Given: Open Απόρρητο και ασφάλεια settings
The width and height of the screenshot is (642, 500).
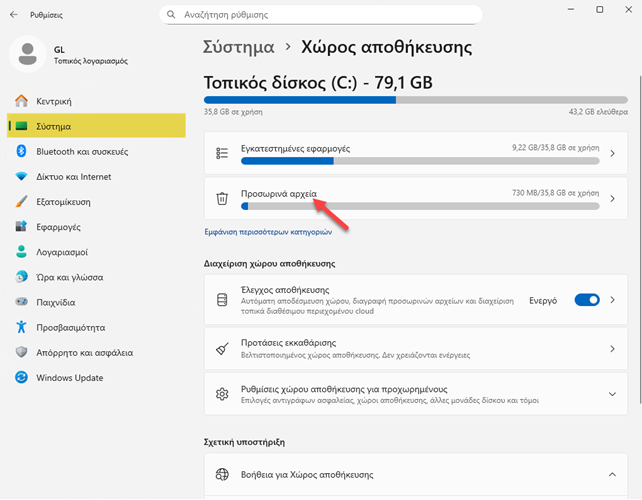Looking at the screenshot, I should click(96, 353).
